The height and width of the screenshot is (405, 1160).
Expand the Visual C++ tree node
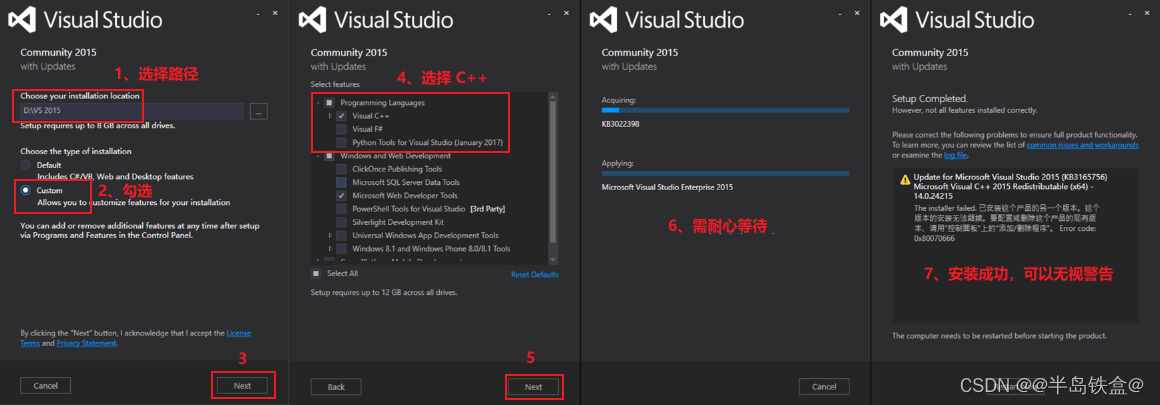330,116
